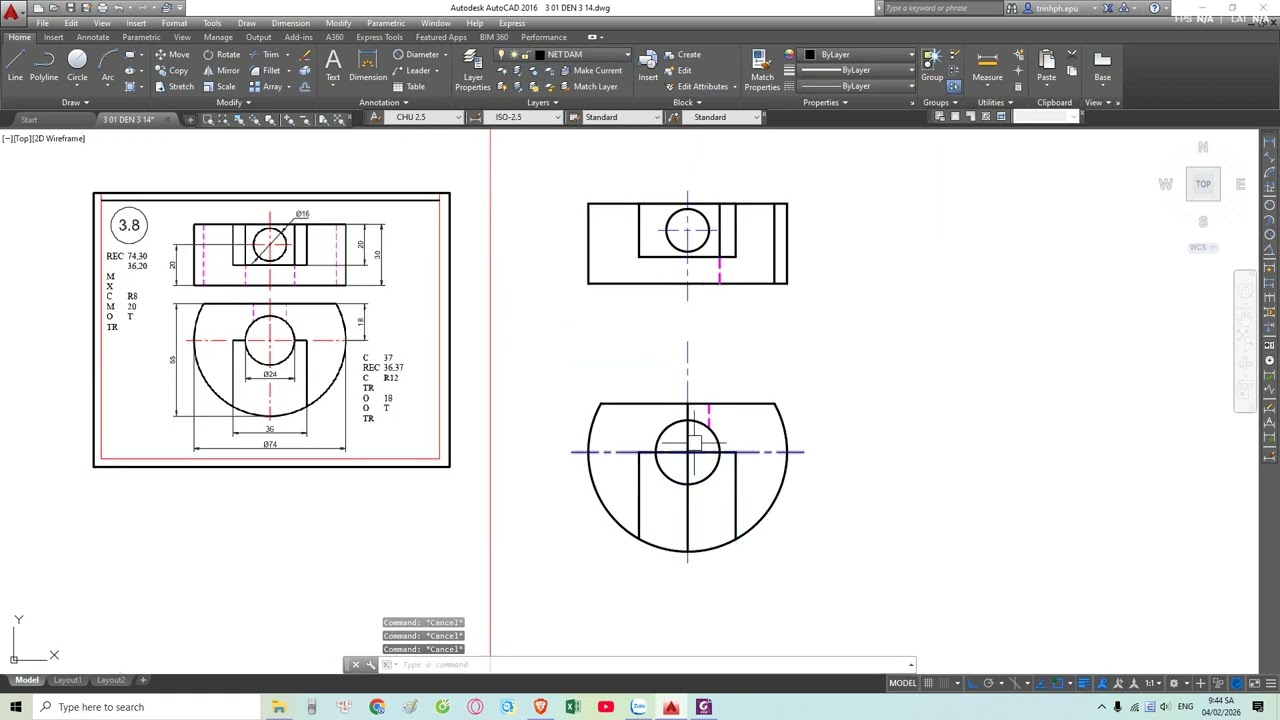This screenshot has width=1280, height=720.
Task: Toggle snap mode in status bar
Action: click(x=945, y=684)
